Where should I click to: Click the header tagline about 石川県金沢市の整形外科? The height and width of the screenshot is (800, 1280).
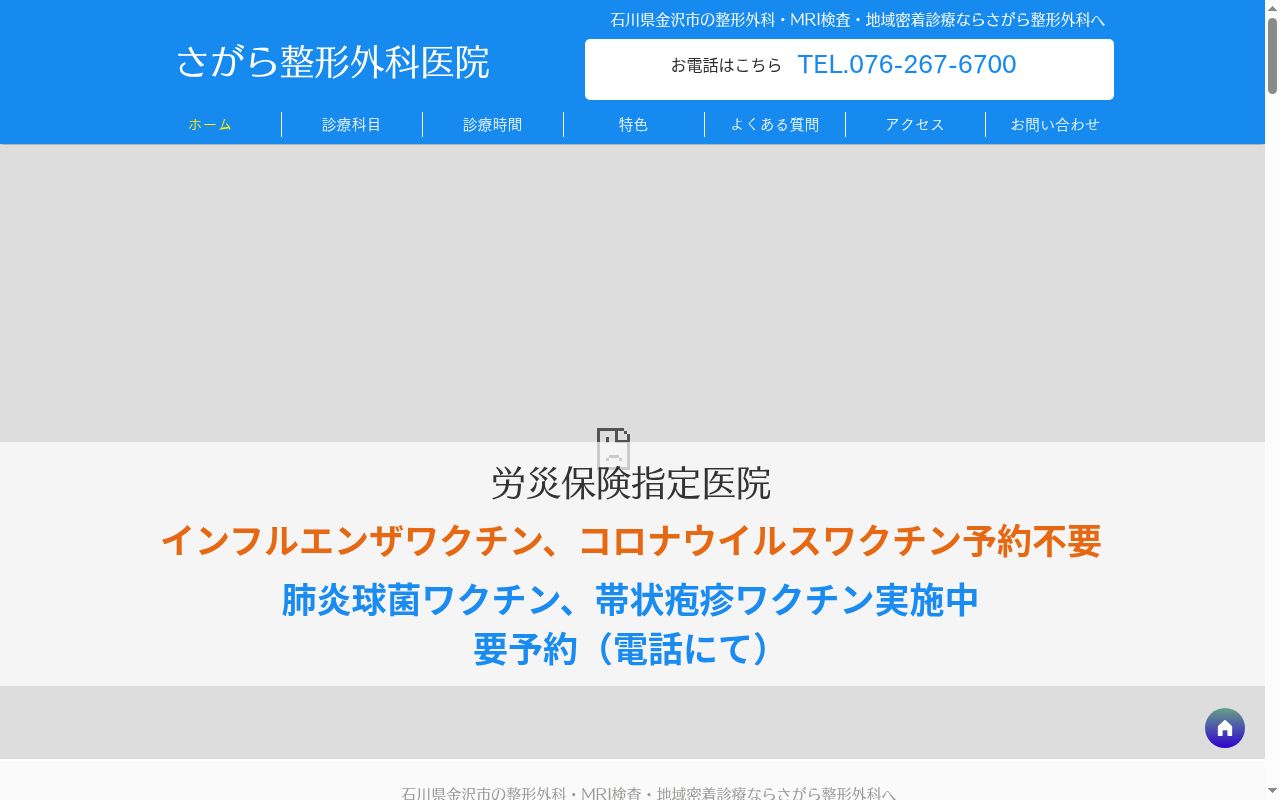[x=858, y=19]
